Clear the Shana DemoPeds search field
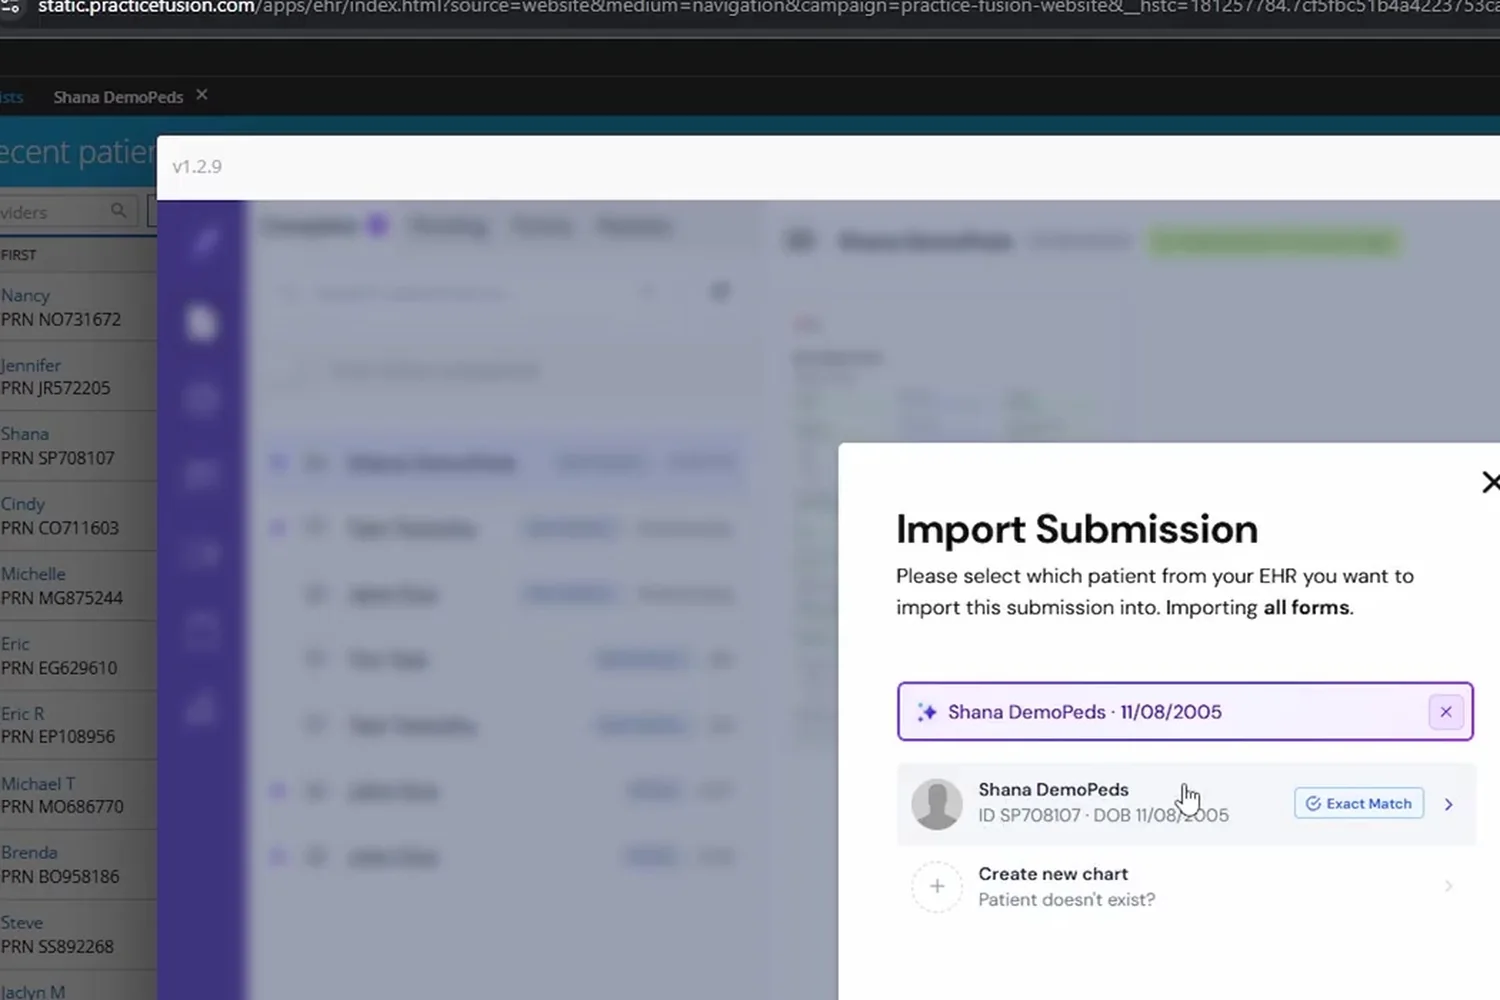 coord(1445,712)
